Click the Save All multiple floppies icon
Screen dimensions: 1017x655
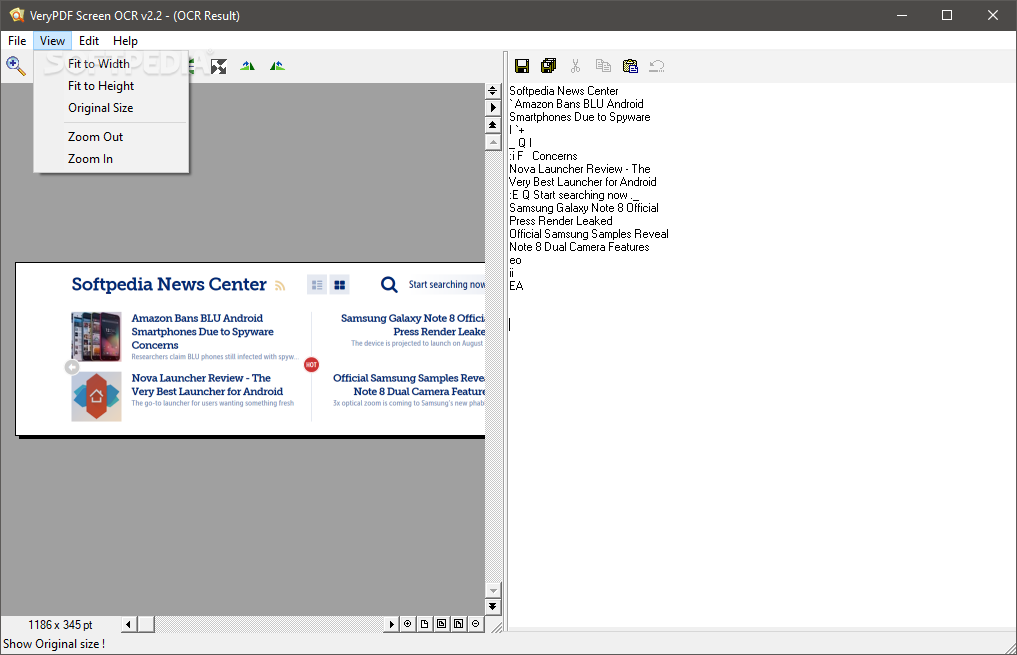point(549,66)
